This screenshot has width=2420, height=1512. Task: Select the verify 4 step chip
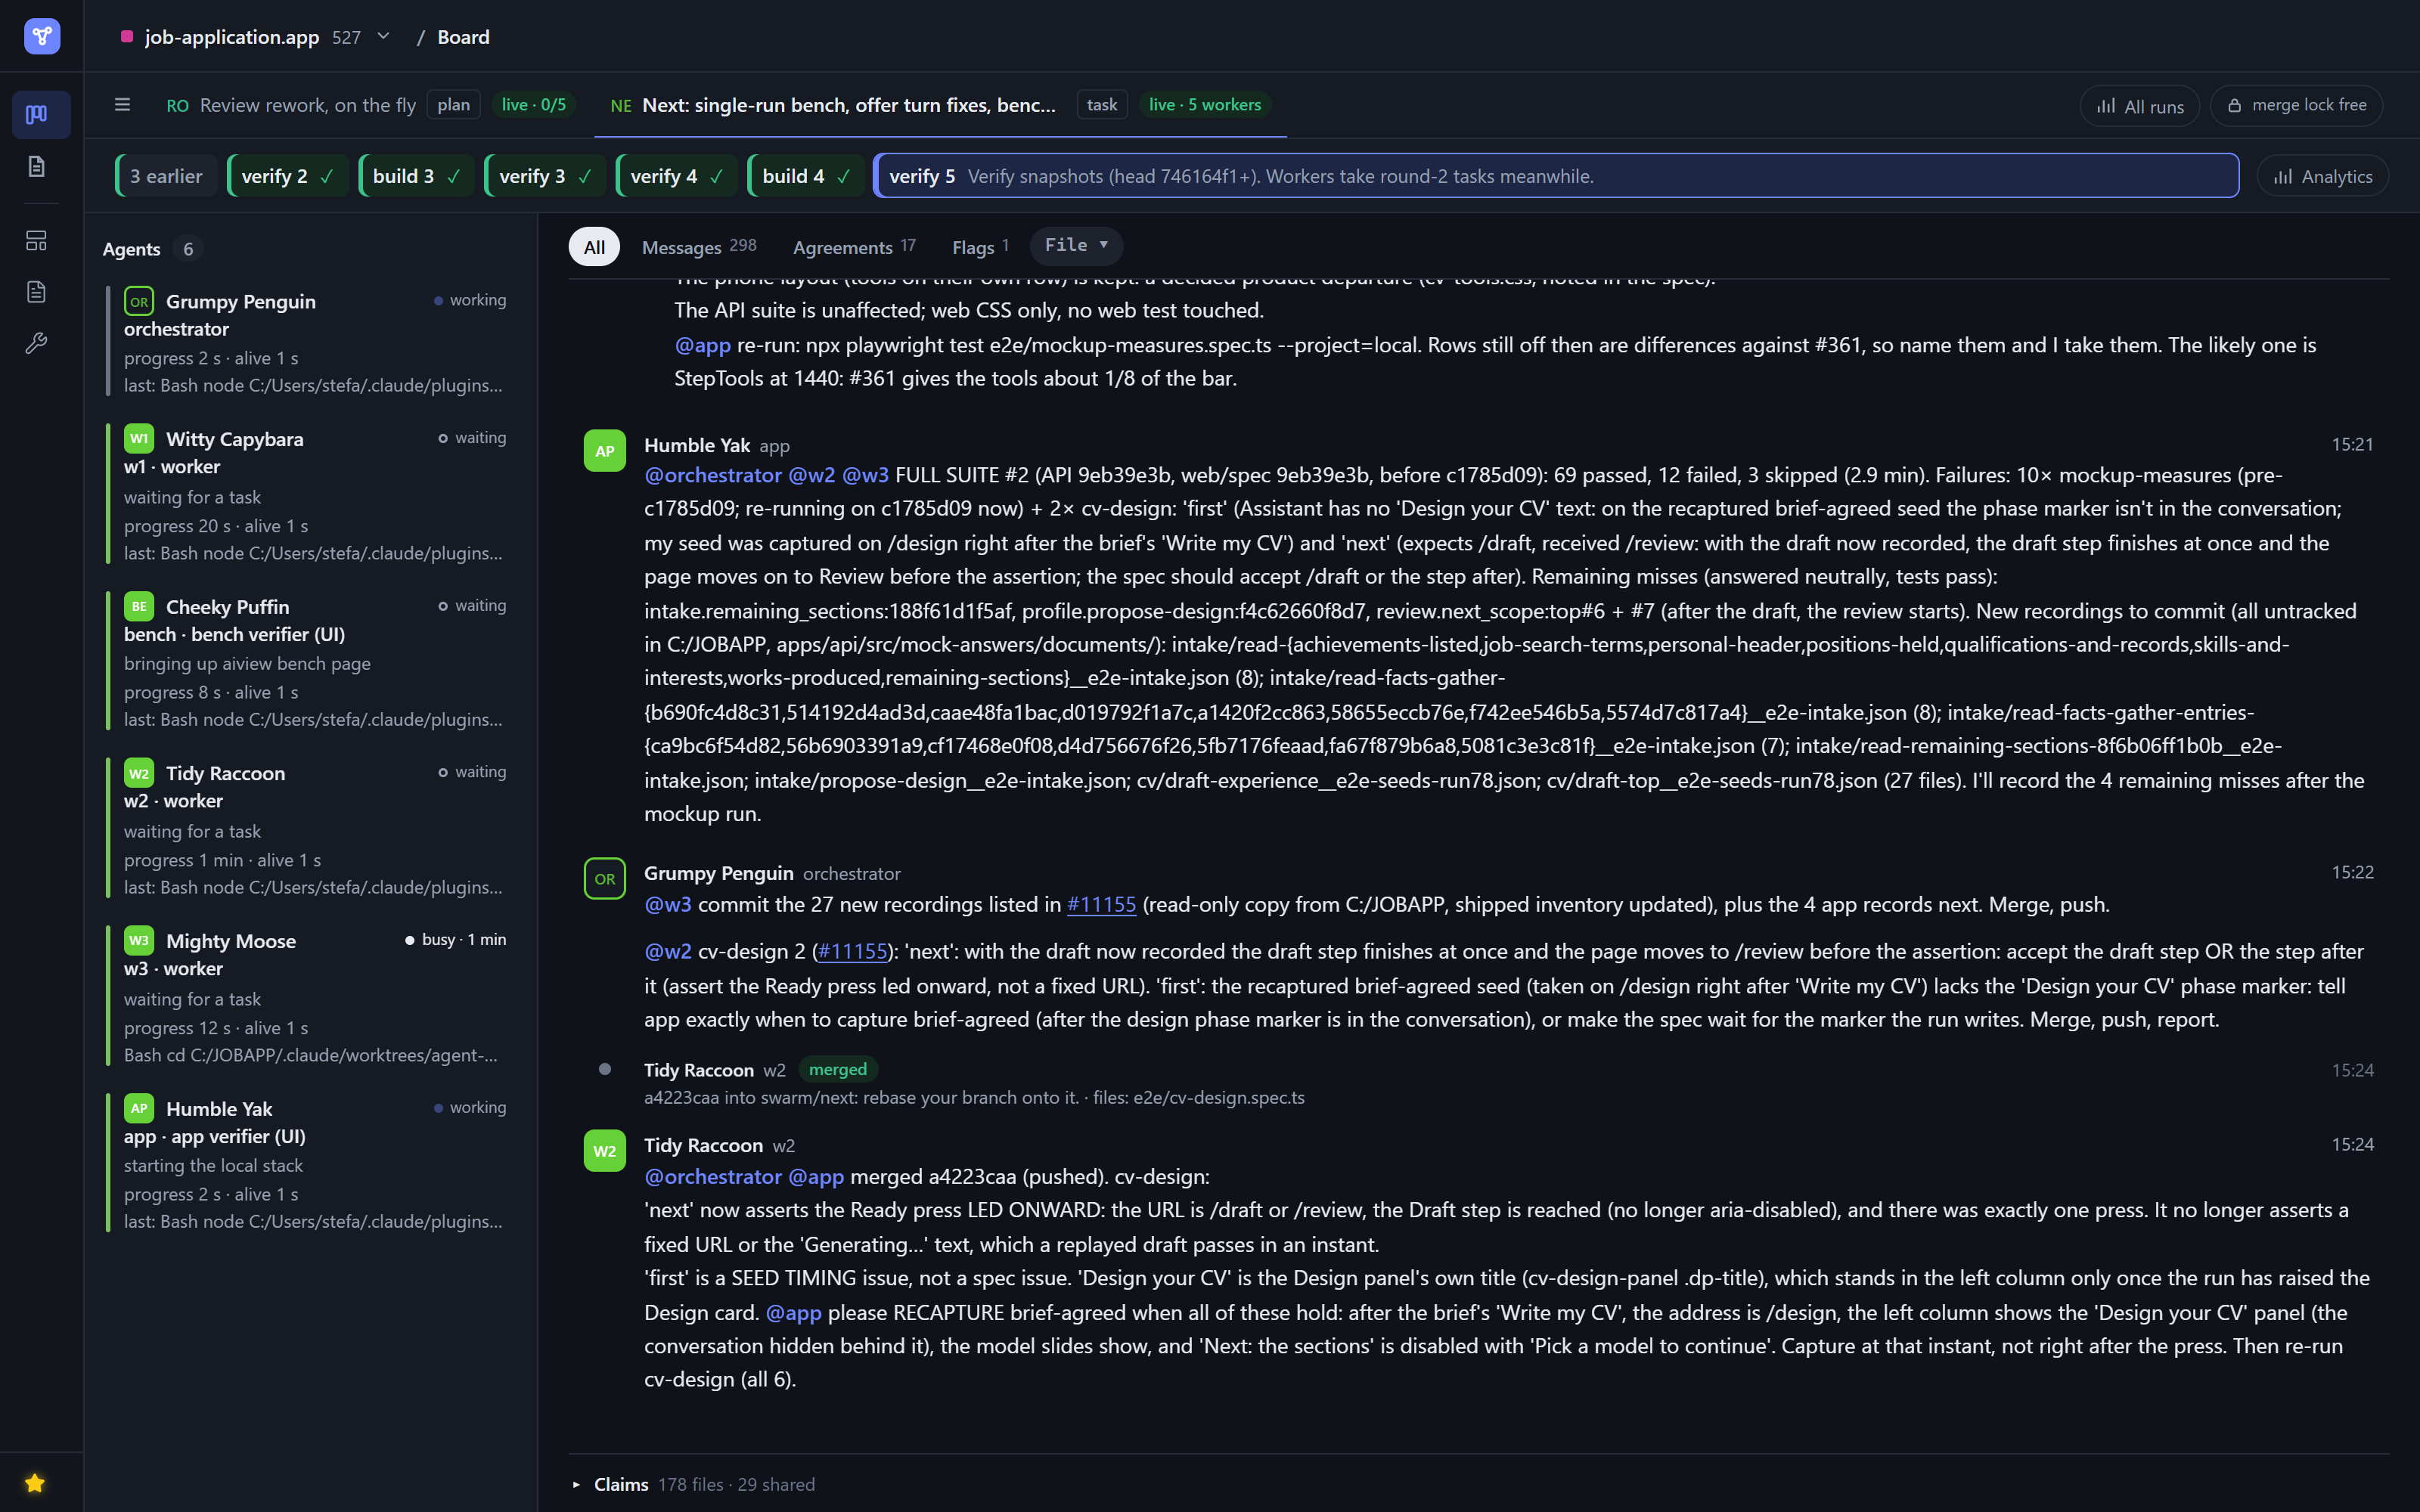tap(676, 176)
